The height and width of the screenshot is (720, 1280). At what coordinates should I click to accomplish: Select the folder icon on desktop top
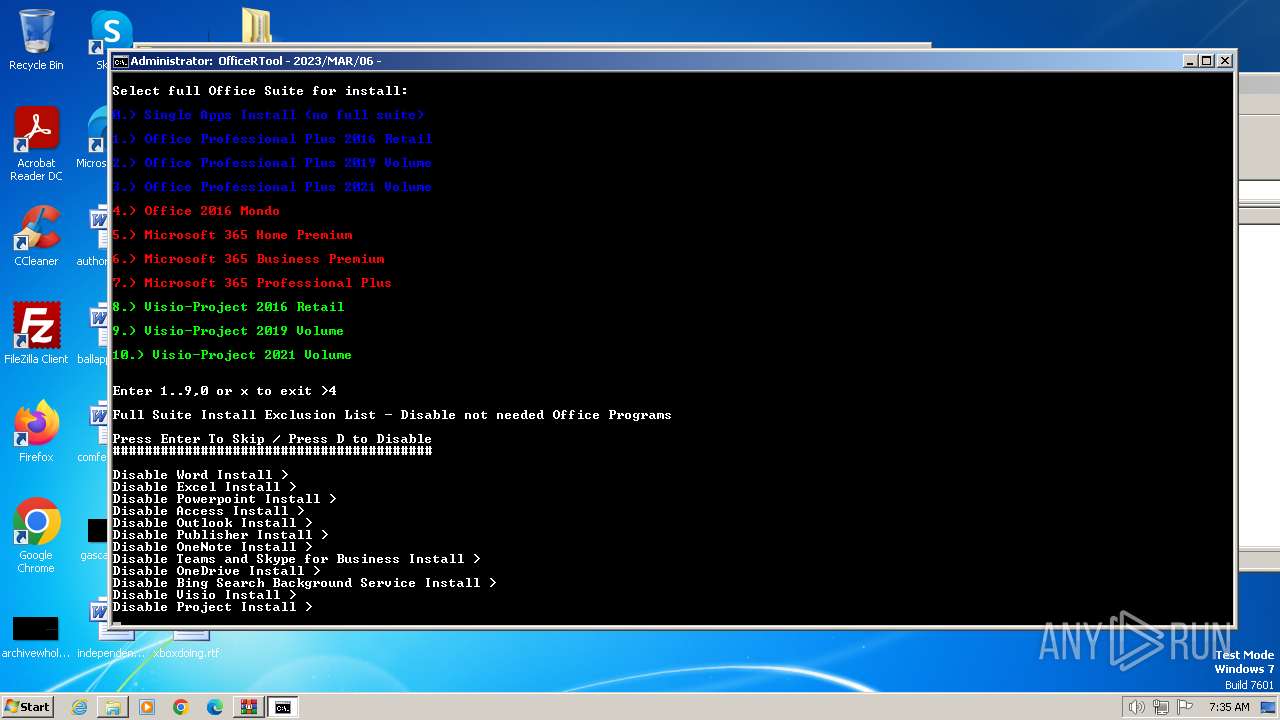[x=257, y=27]
